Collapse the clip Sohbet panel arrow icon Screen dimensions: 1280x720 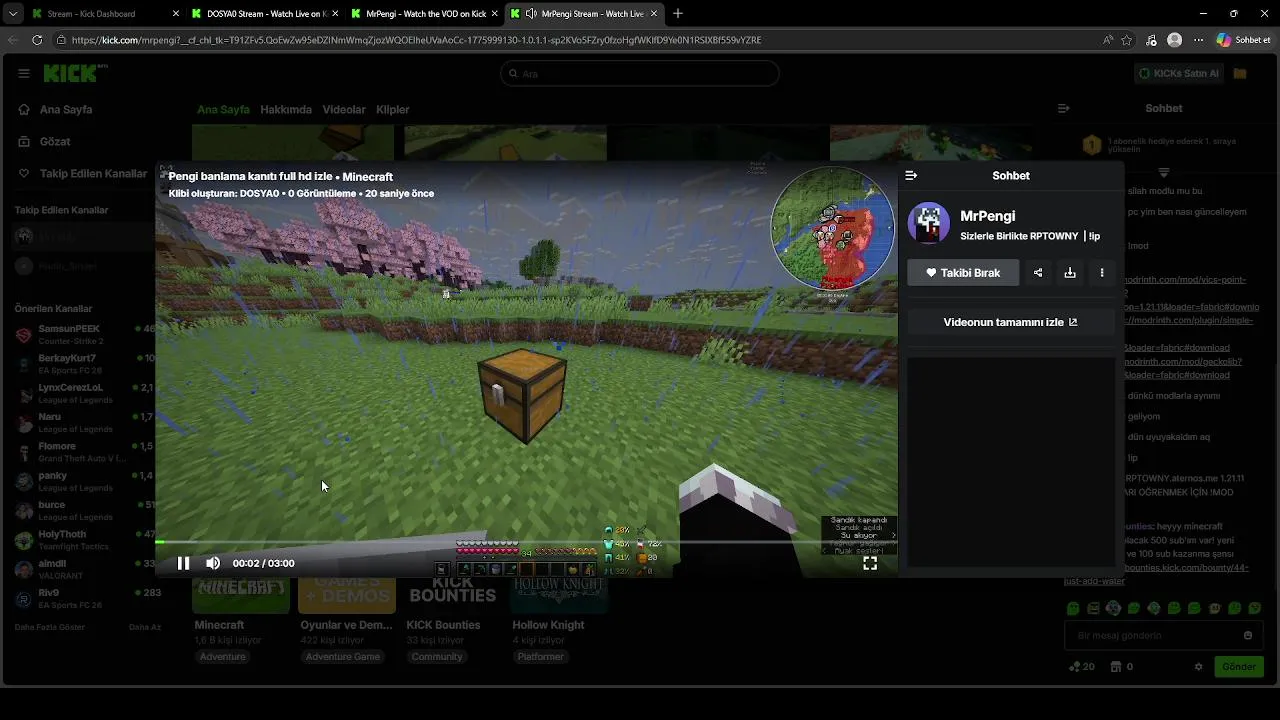[911, 175]
